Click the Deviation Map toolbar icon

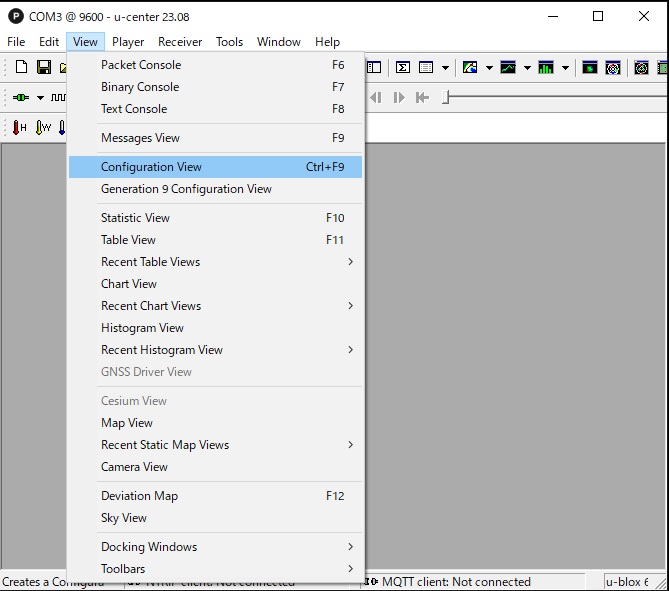pyautogui.click(x=590, y=67)
